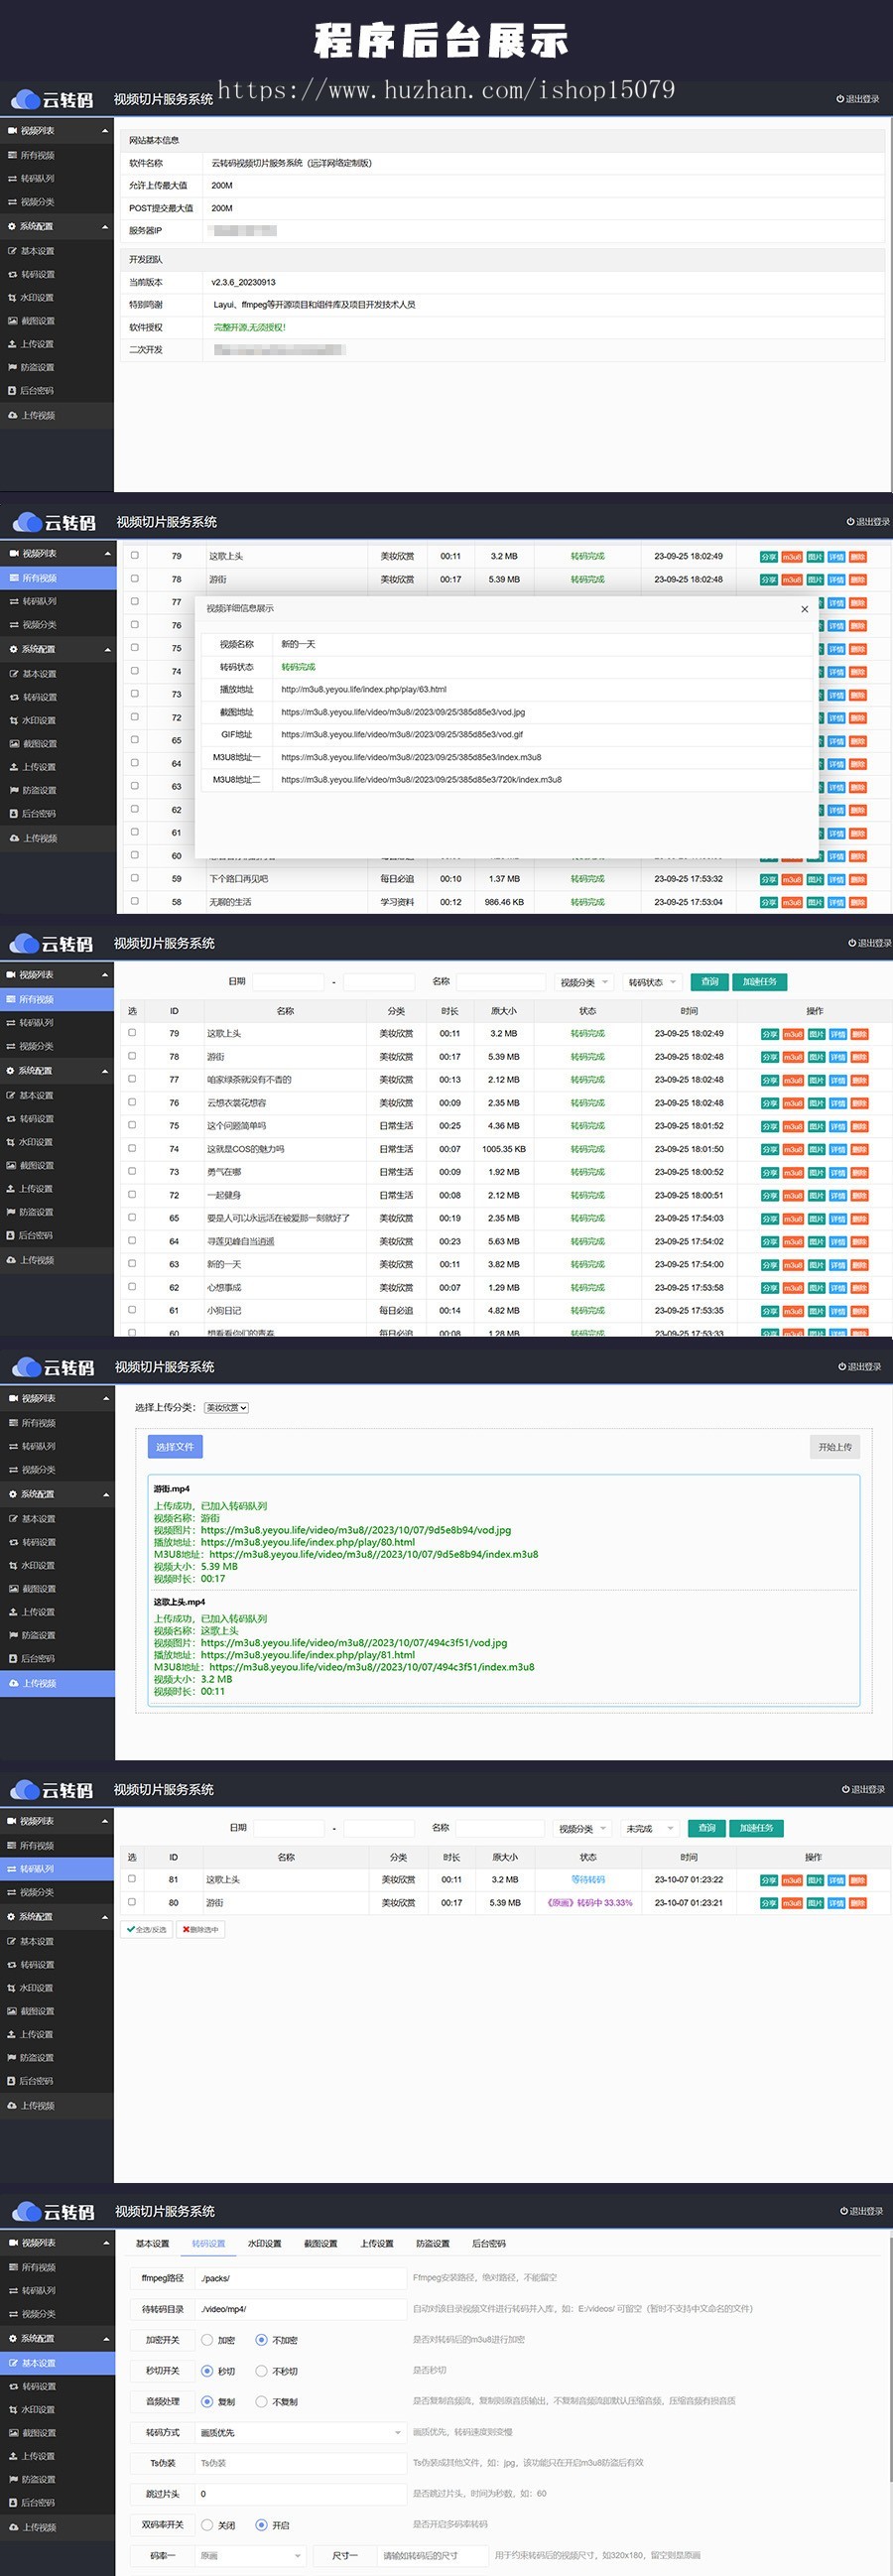The image size is (893, 2576).
Task: Click m3u8 for video ID 80
Action: 791,1903
